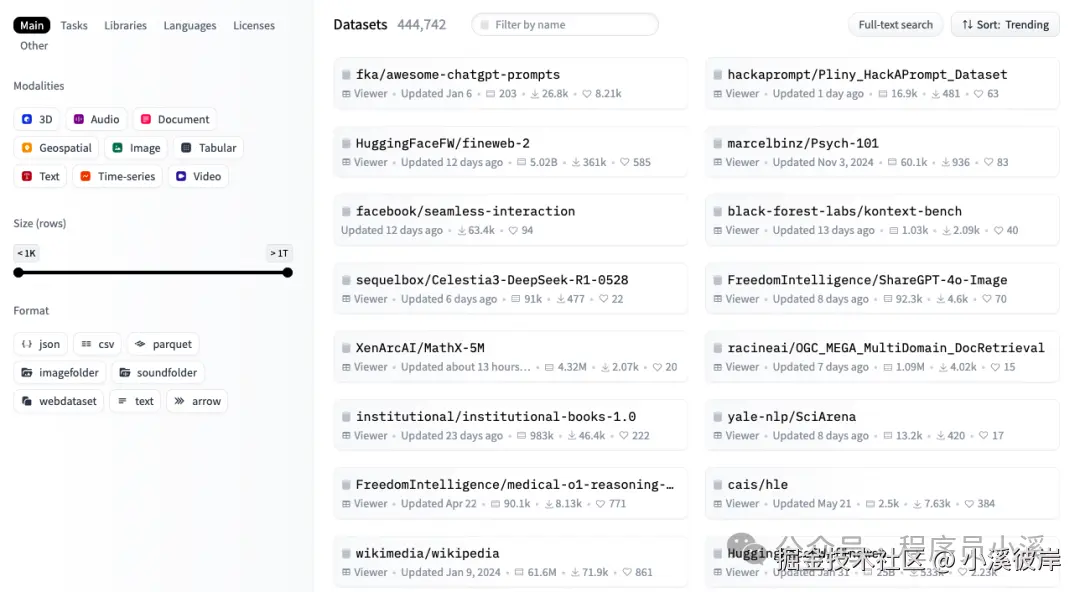Screen dimensions: 1080x592
Task: Open the Sort: Trending dropdown
Action: (1005, 25)
